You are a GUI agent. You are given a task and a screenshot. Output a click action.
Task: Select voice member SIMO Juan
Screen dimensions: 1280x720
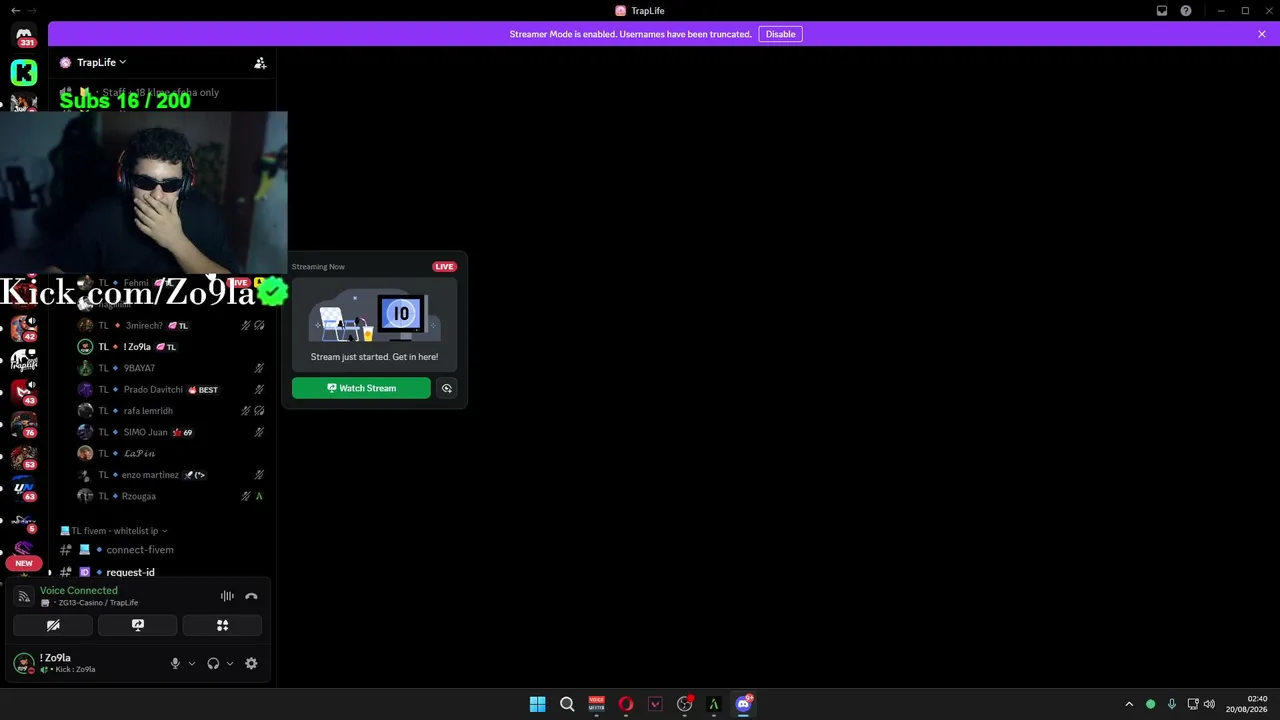(170, 432)
